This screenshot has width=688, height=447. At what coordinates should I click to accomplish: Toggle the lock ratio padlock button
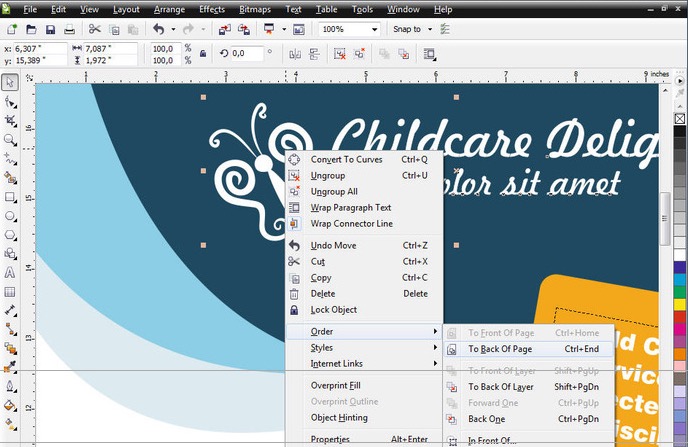204,54
